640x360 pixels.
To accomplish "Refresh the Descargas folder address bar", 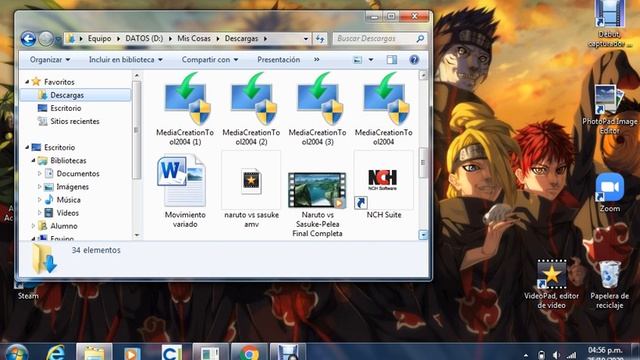I will point(320,39).
